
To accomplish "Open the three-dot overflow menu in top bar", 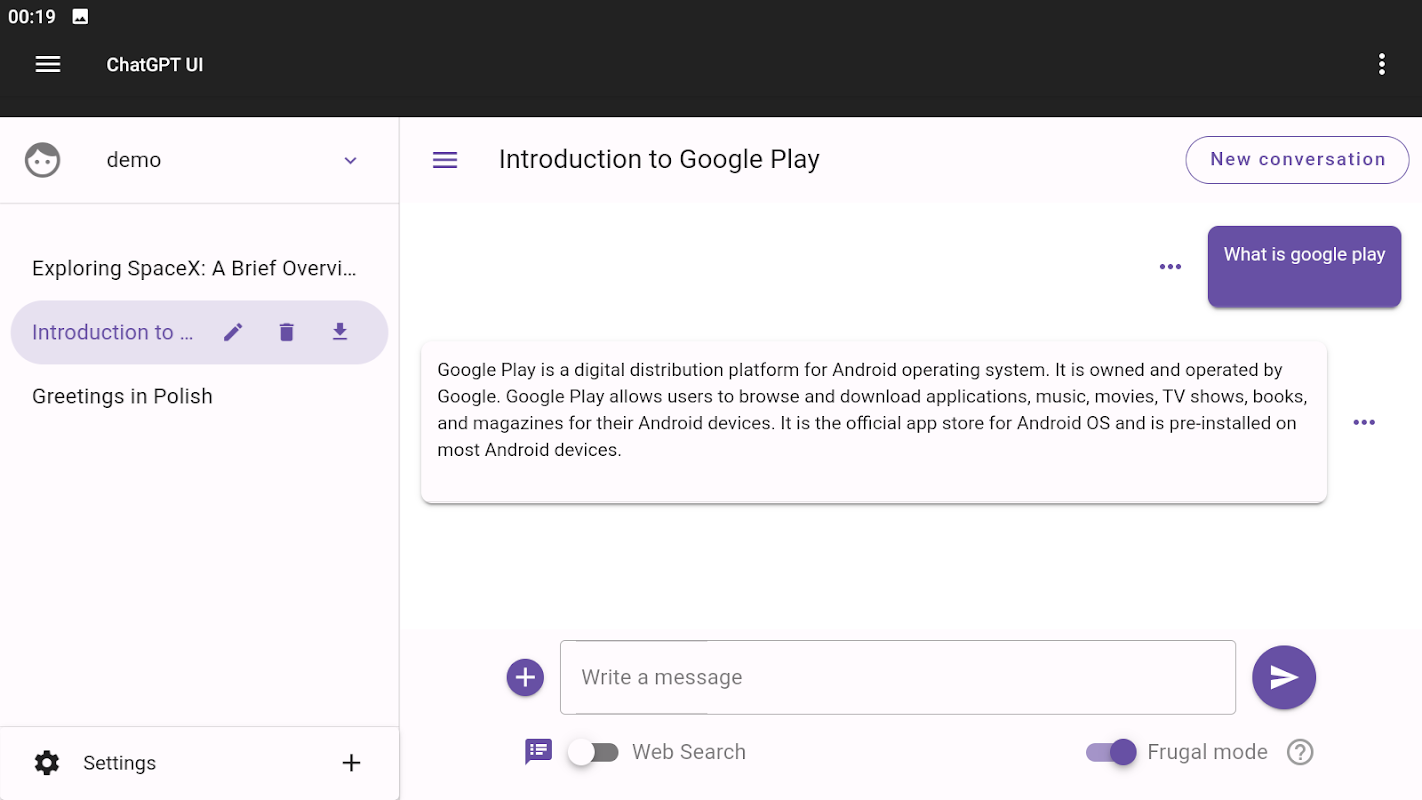I will 1381,65.
